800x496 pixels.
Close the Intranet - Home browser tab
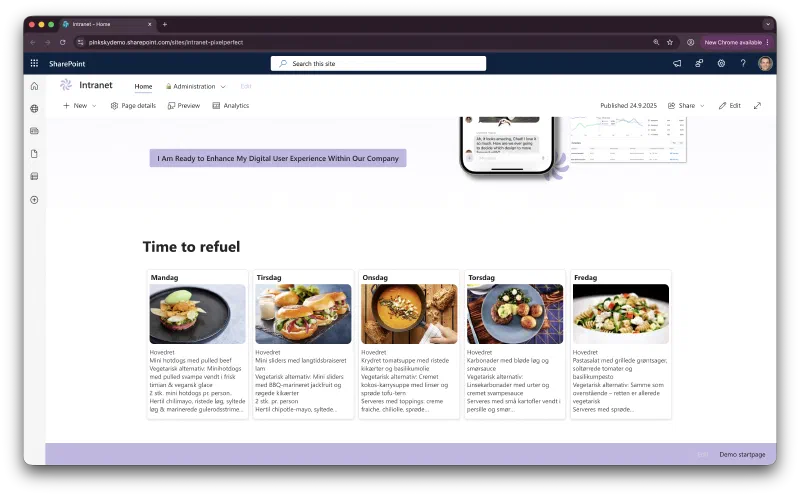click(x=149, y=24)
